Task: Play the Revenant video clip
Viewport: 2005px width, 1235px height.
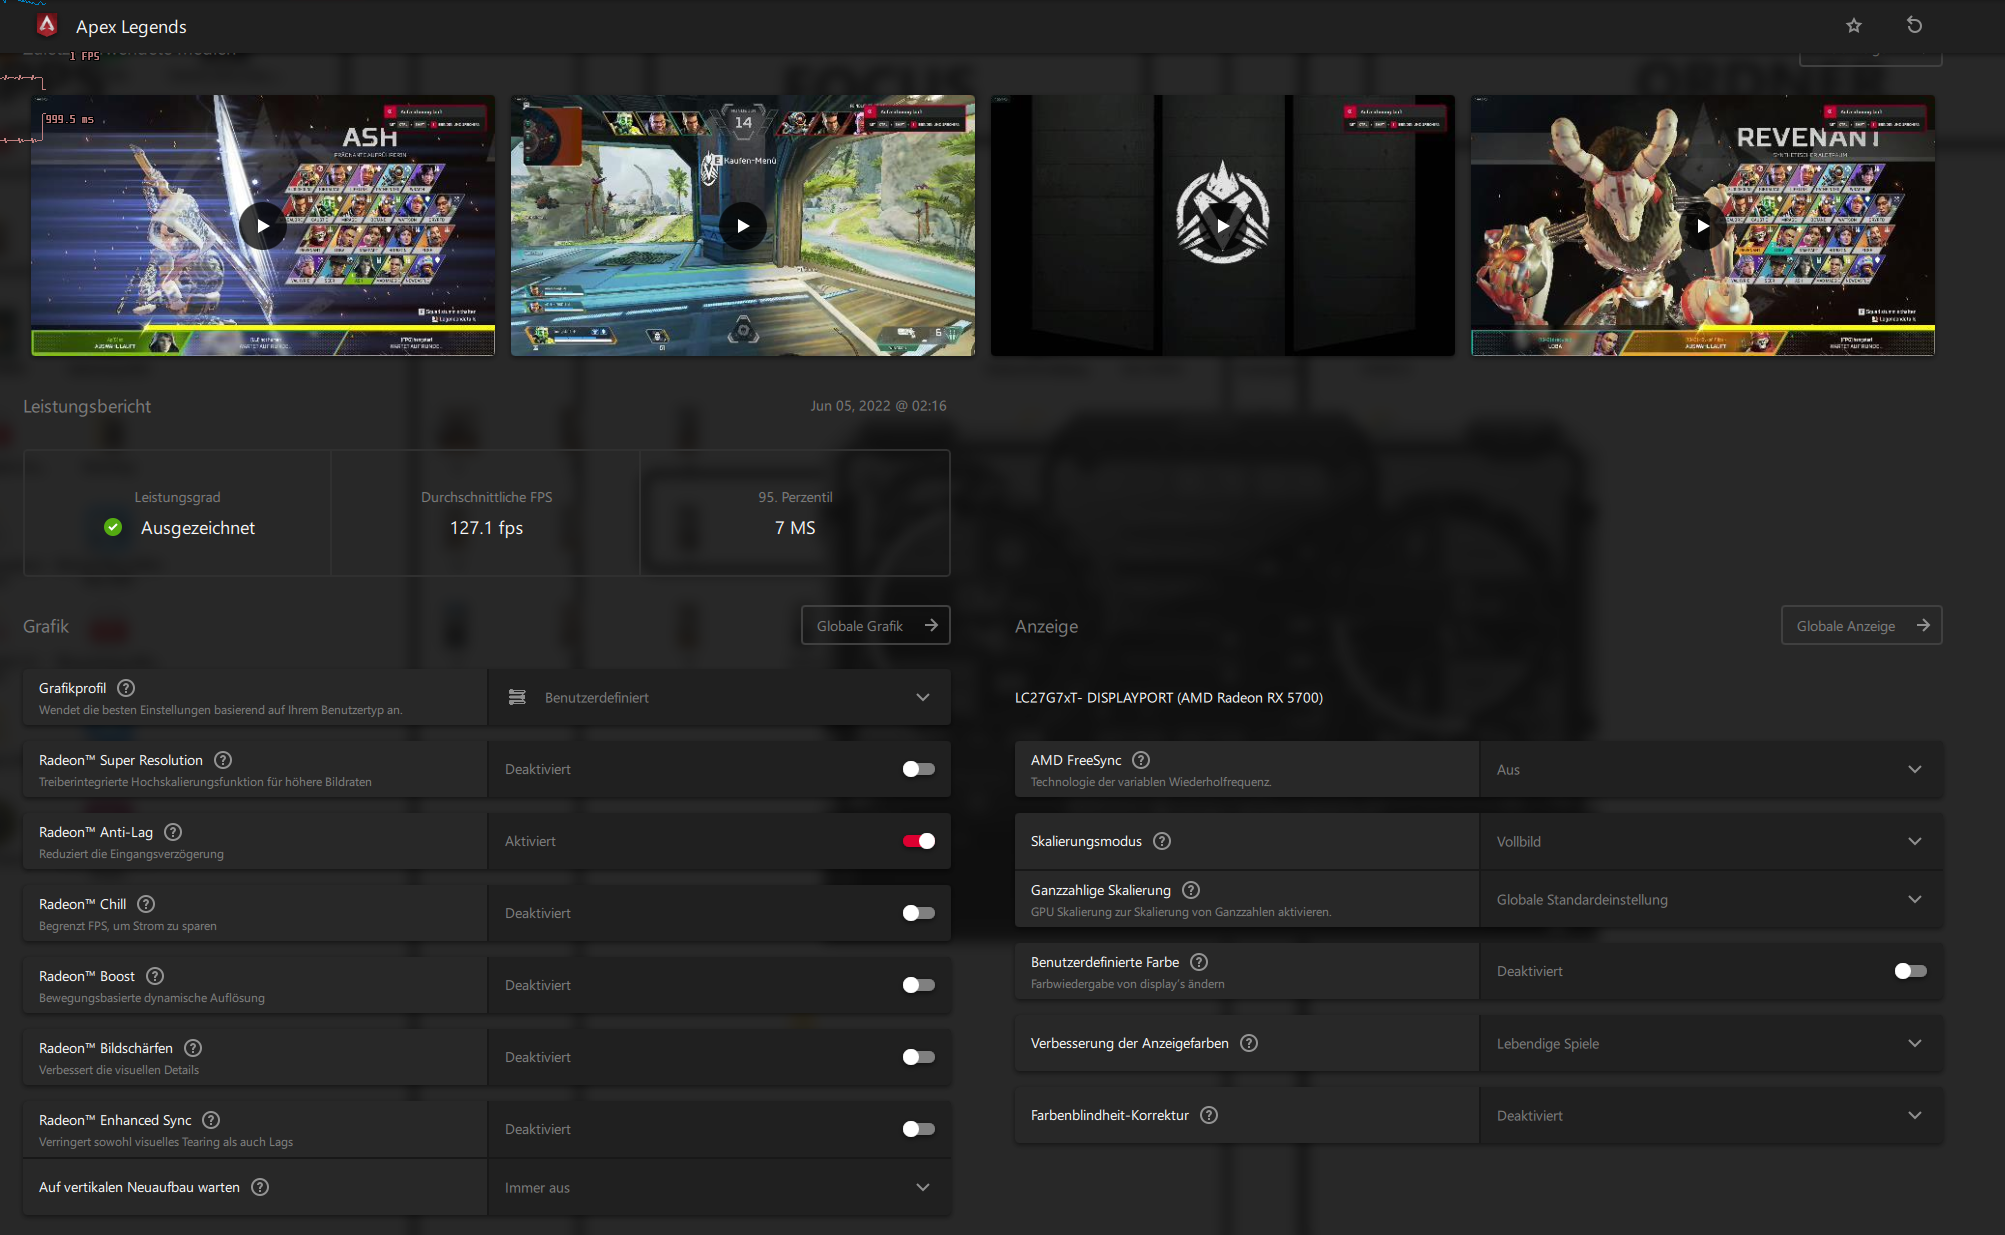Action: [x=1702, y=226]
